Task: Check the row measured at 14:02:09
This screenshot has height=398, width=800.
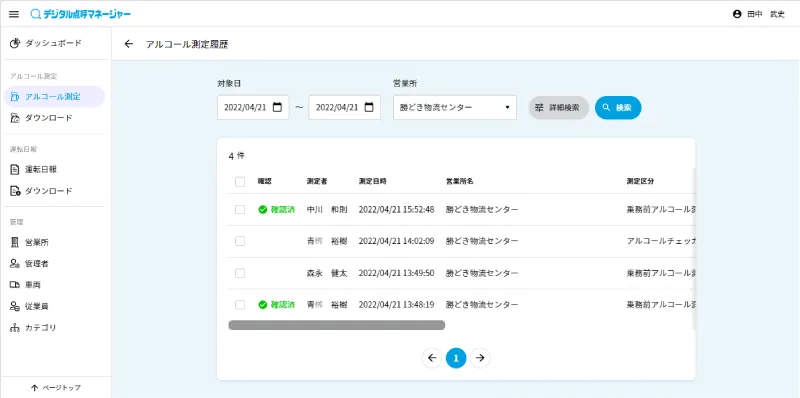Action: (240, 241)
